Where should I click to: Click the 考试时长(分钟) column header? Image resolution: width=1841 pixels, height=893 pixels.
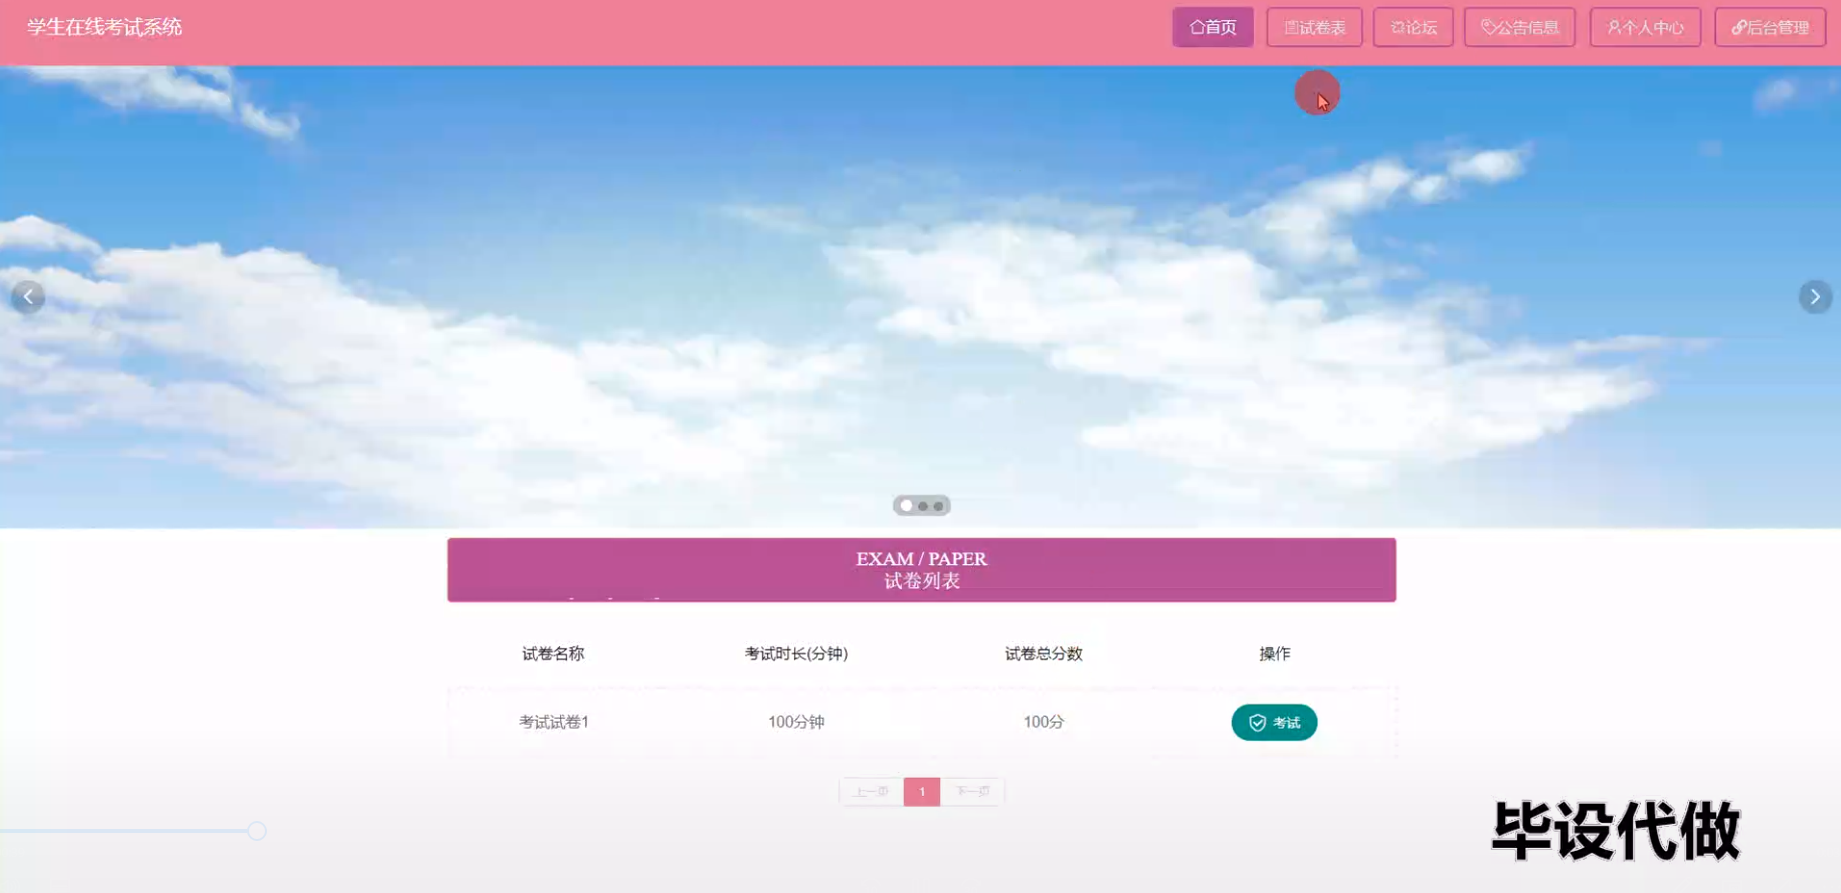point(796,653)
